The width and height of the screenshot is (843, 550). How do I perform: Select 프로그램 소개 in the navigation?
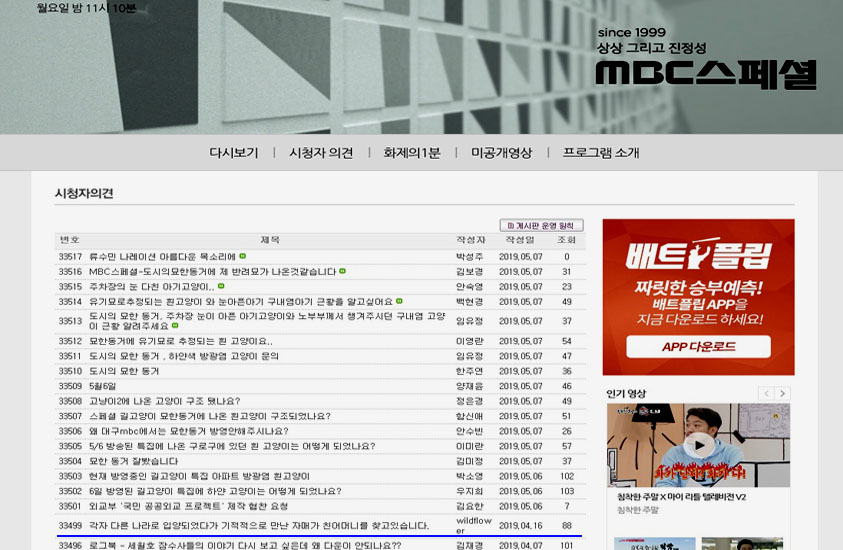[x=600, y=153]
